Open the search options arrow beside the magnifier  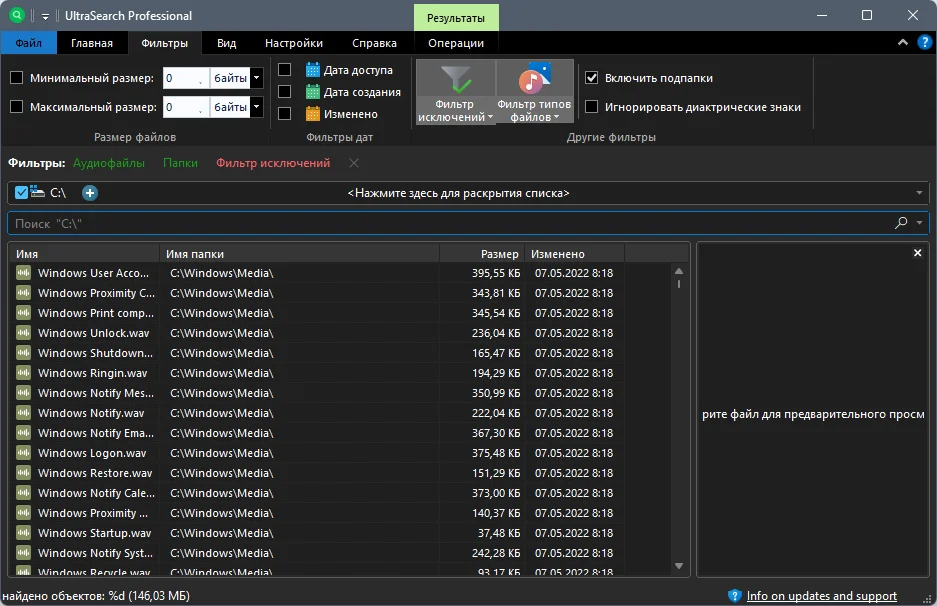click(x=919, y=223)
